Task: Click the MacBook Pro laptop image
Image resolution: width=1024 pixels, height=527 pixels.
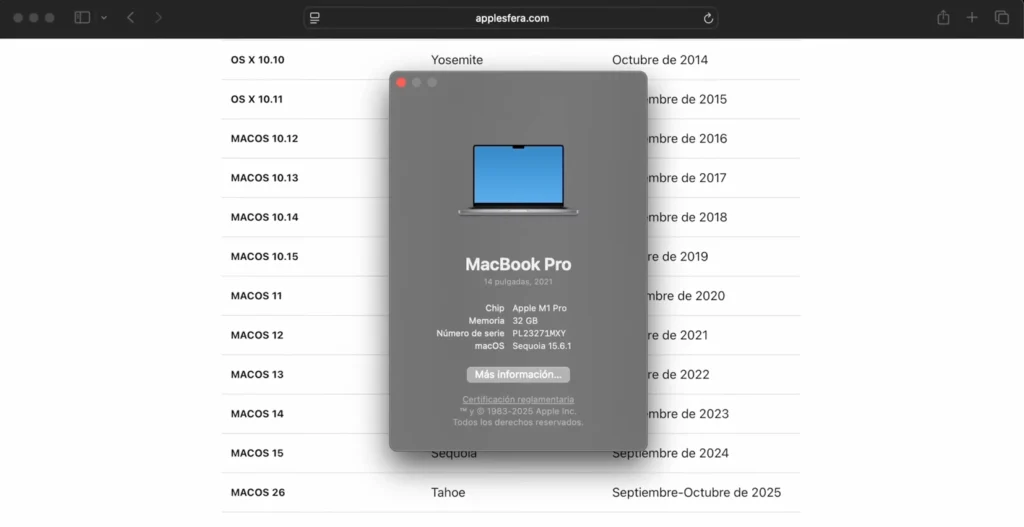Action: tap(518, 180)
